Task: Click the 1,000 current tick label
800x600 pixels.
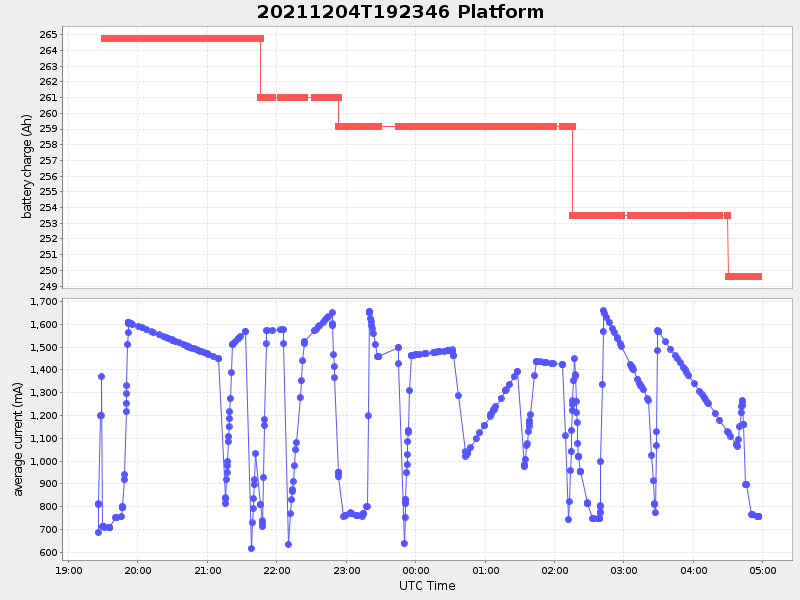Action: coord(44,461)
